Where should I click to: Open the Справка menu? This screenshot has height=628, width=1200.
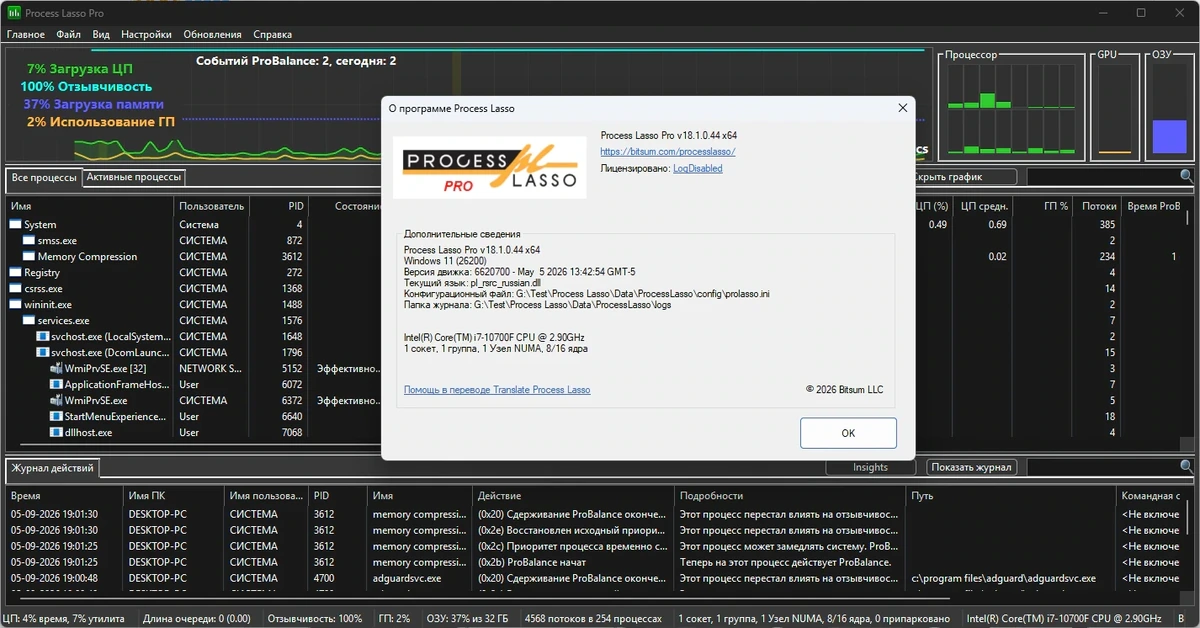coord(273,35)
